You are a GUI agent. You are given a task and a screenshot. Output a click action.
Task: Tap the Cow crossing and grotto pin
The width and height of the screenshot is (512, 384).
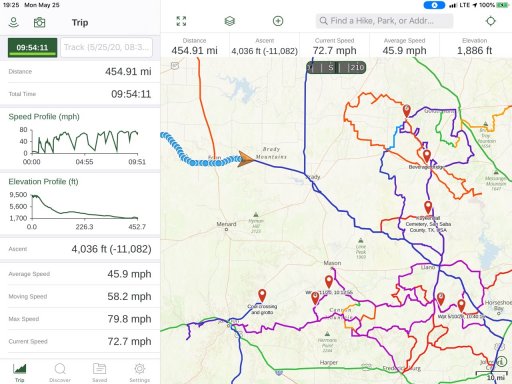point(262,295)
